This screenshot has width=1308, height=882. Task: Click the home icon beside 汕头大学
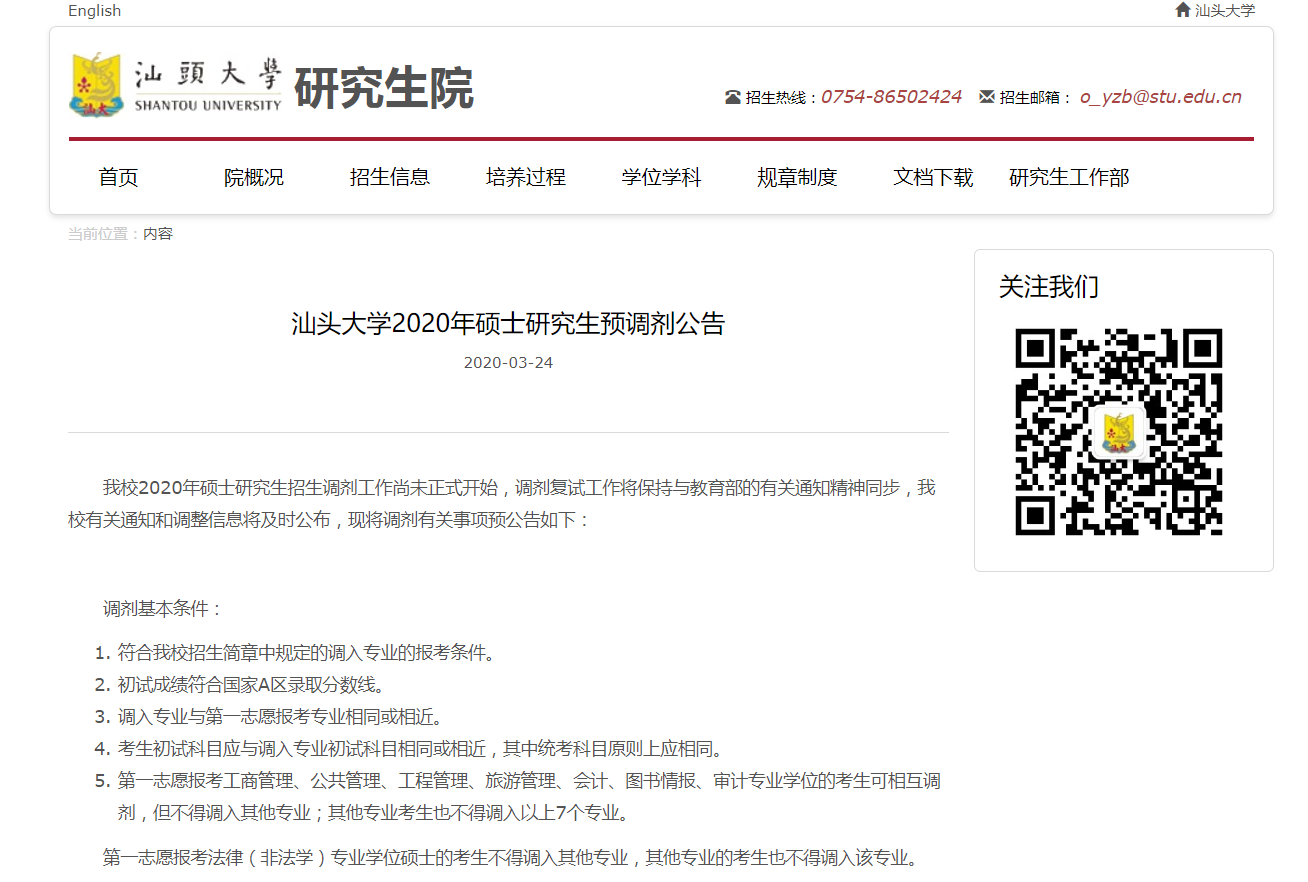coord(1183,10)
